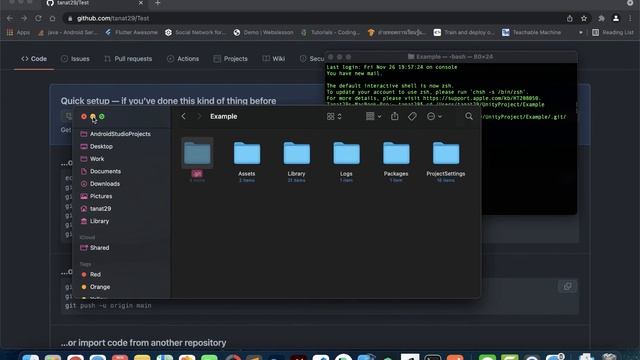Open the Apps bookmarks shortcut

[x=18, y=32]
